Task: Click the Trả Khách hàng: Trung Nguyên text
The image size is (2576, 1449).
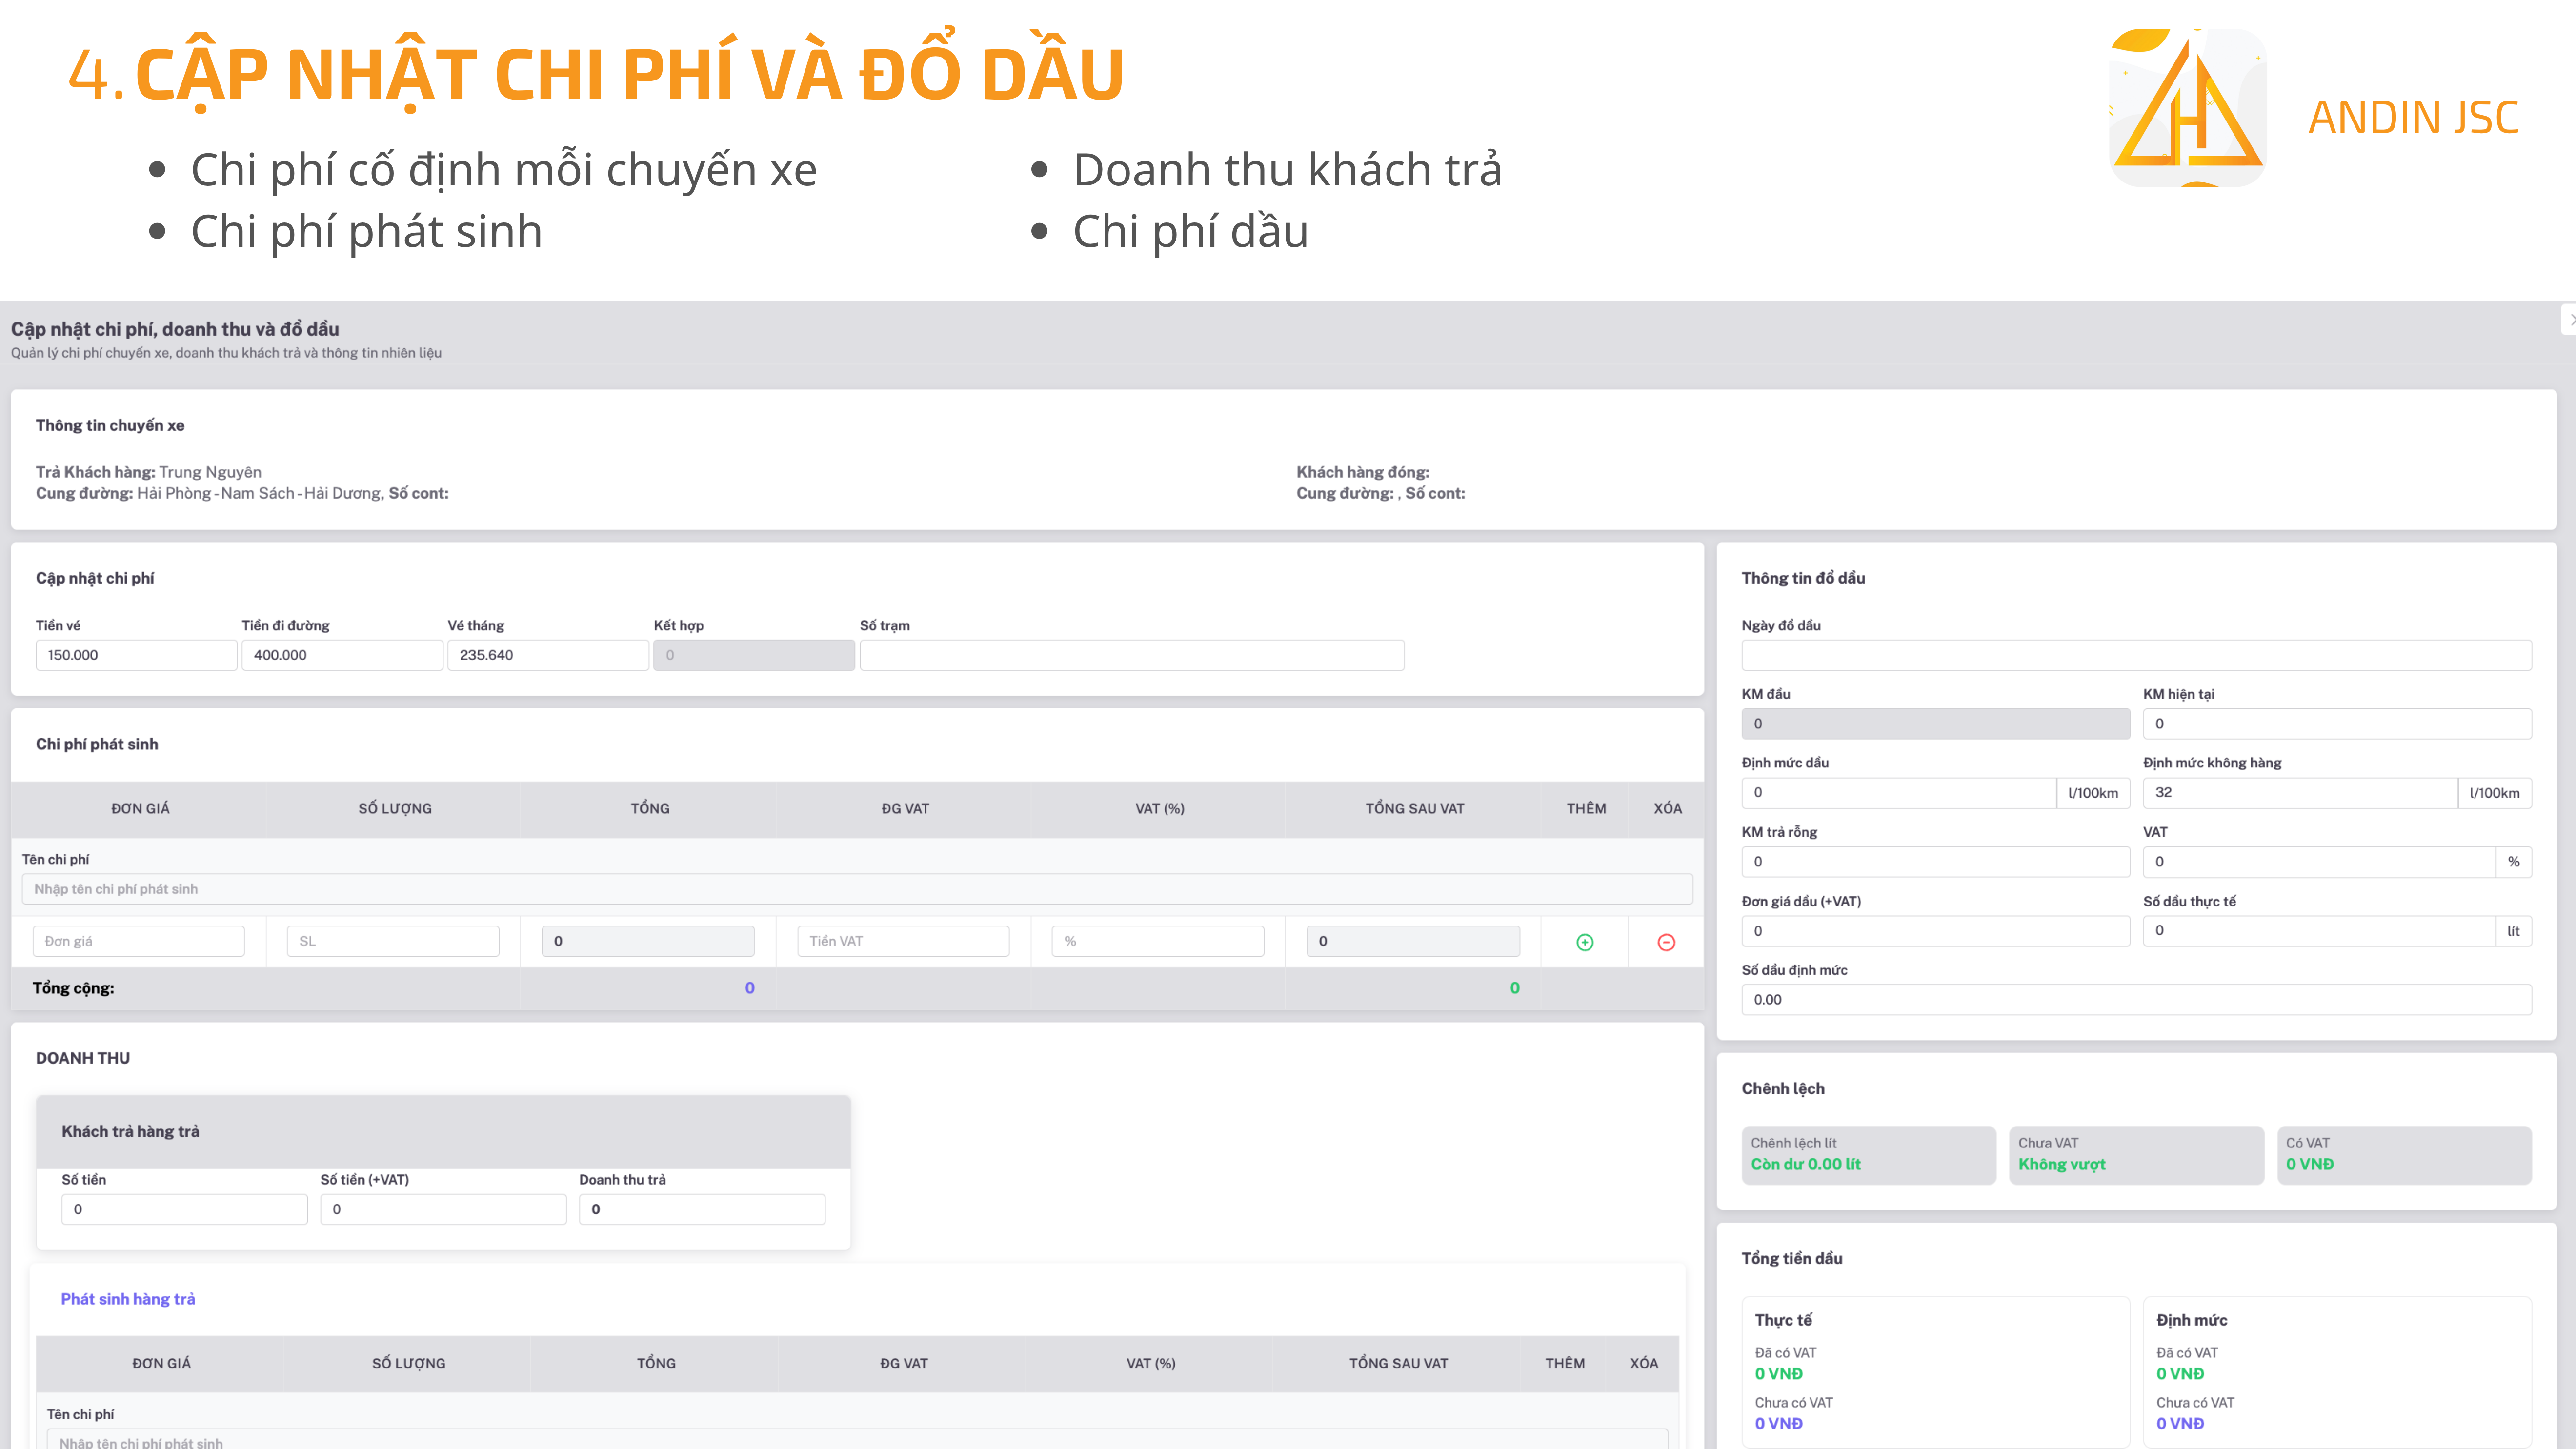Action: (149, 472)
